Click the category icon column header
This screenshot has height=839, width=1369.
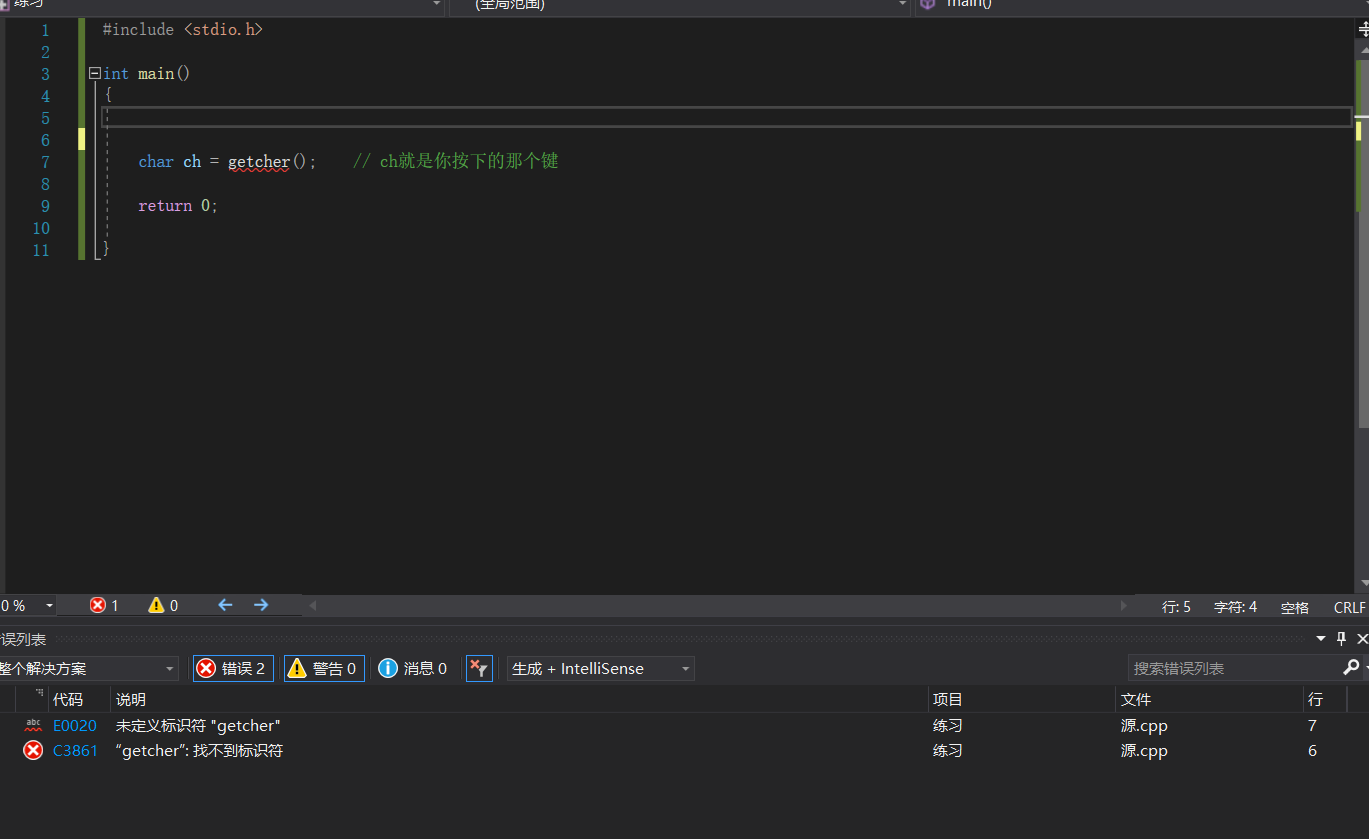coord(33,699)
